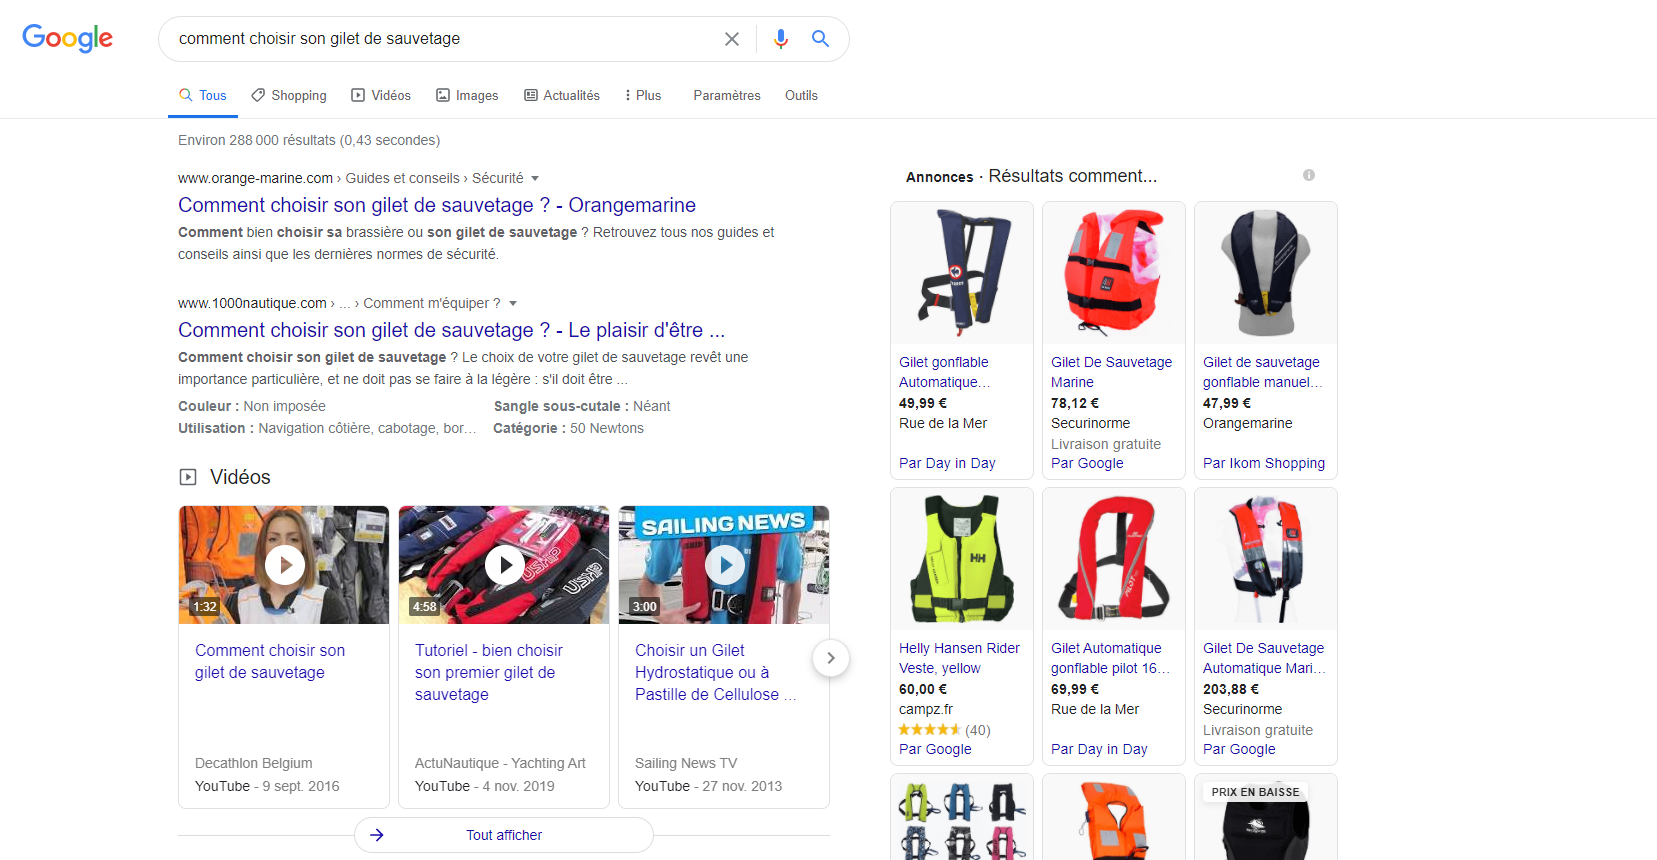The image size is (1657, 860).
Task: Open Outils search tools
Action: point(801,96)
